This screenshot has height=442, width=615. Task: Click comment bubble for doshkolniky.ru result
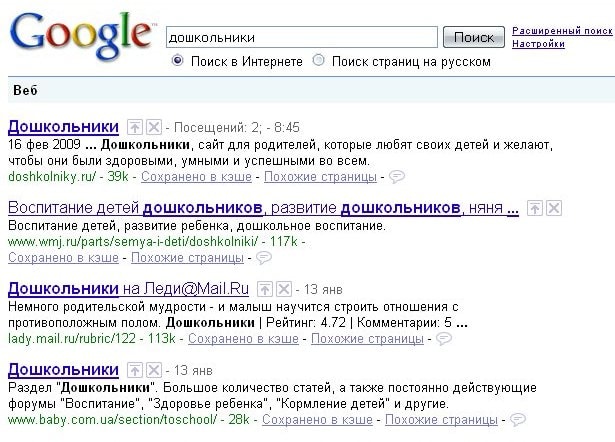tap(396, 177)
